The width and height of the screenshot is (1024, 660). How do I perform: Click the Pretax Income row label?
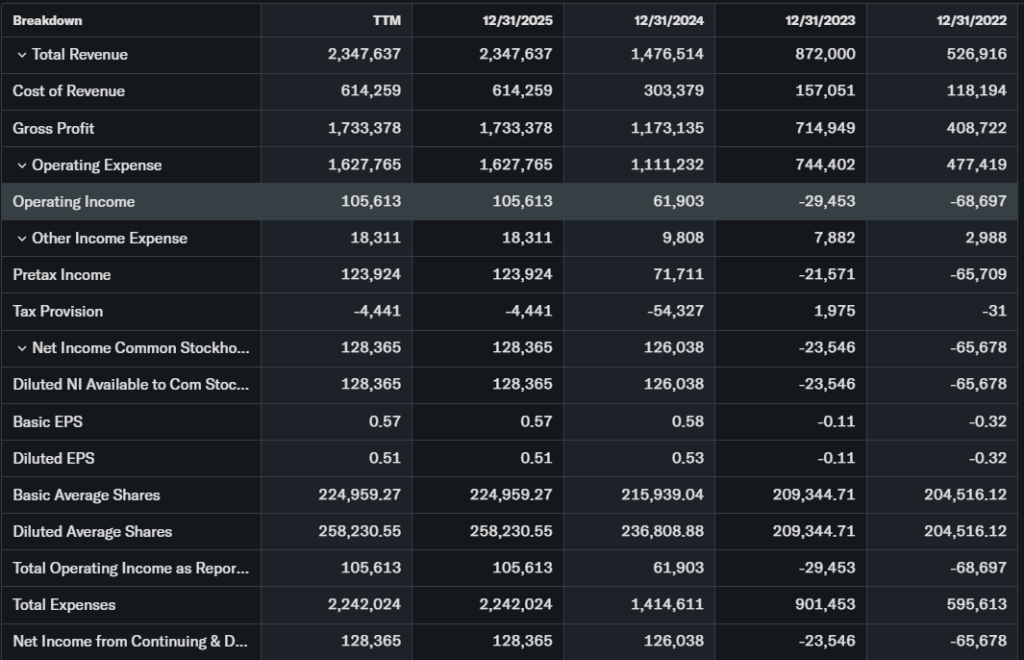tap(62, 275)
